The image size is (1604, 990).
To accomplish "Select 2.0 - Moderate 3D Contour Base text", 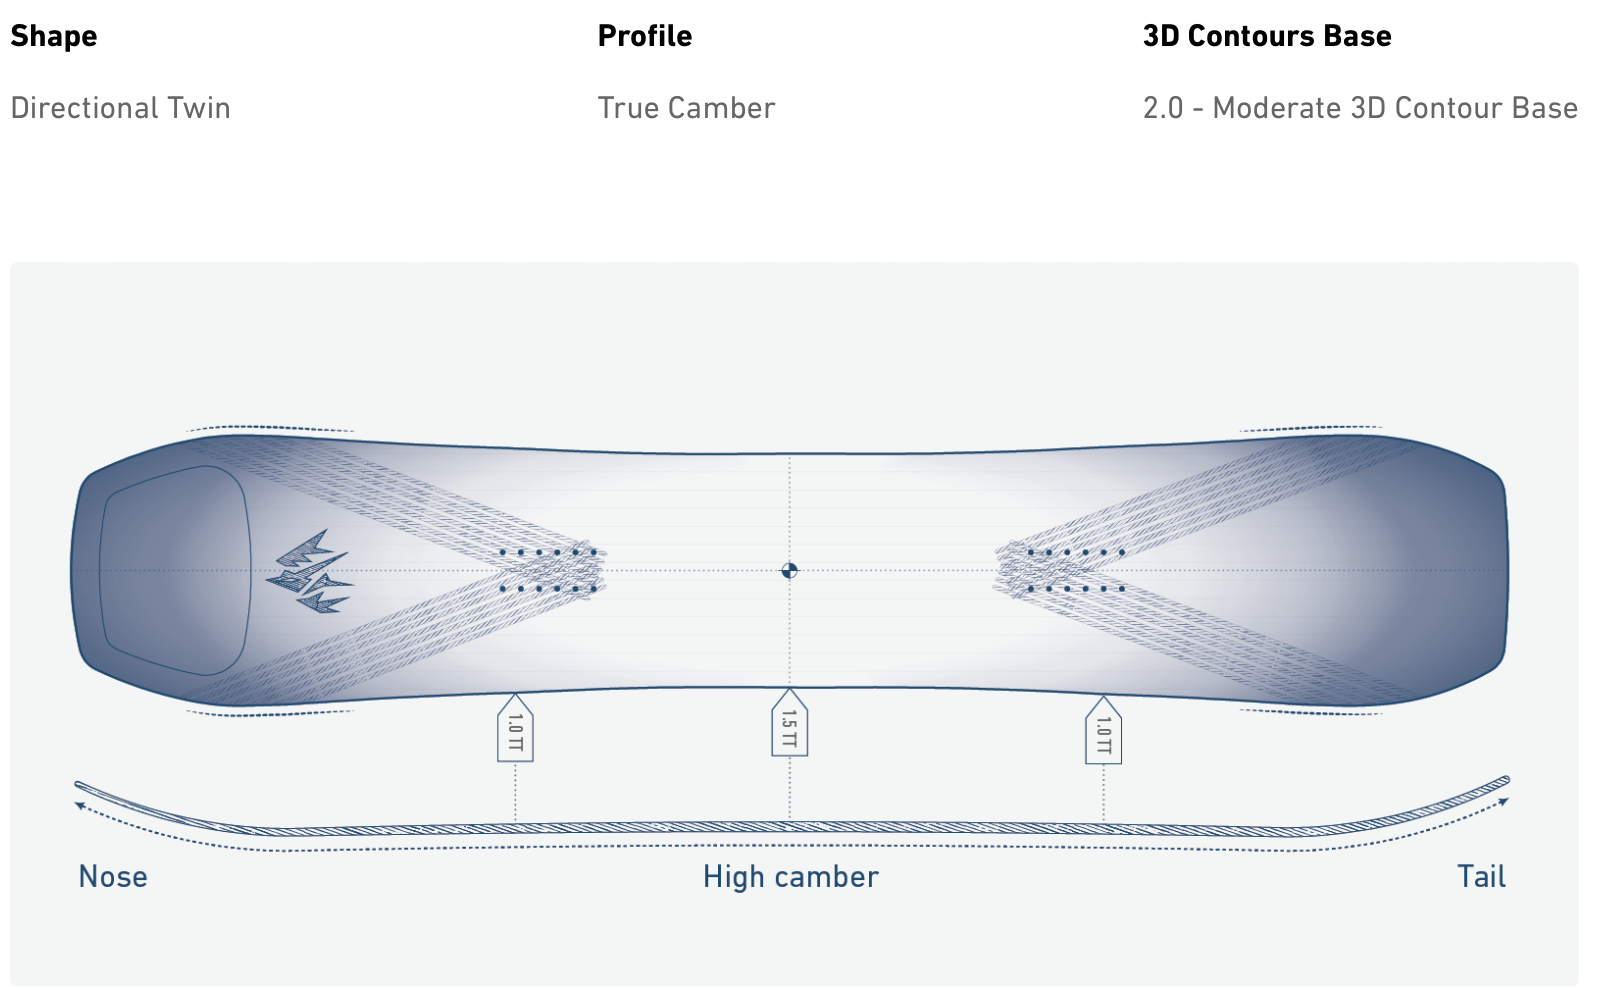I will (x=1360, y=108).
